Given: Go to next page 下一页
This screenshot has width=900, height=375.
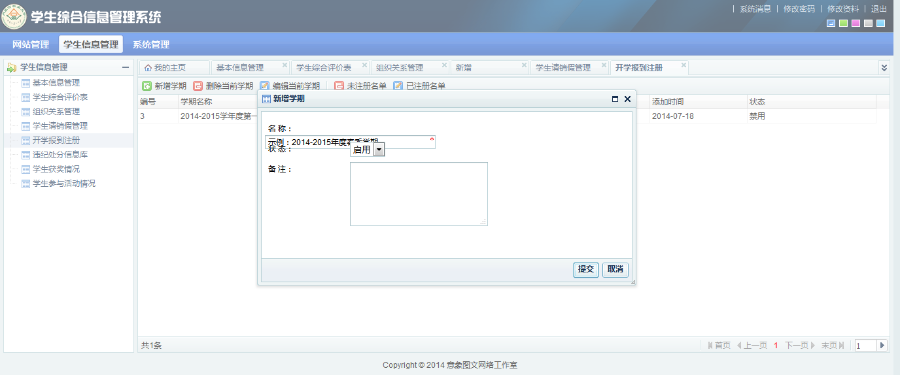Looking at the screenshot, I should (x=800, y=345).
